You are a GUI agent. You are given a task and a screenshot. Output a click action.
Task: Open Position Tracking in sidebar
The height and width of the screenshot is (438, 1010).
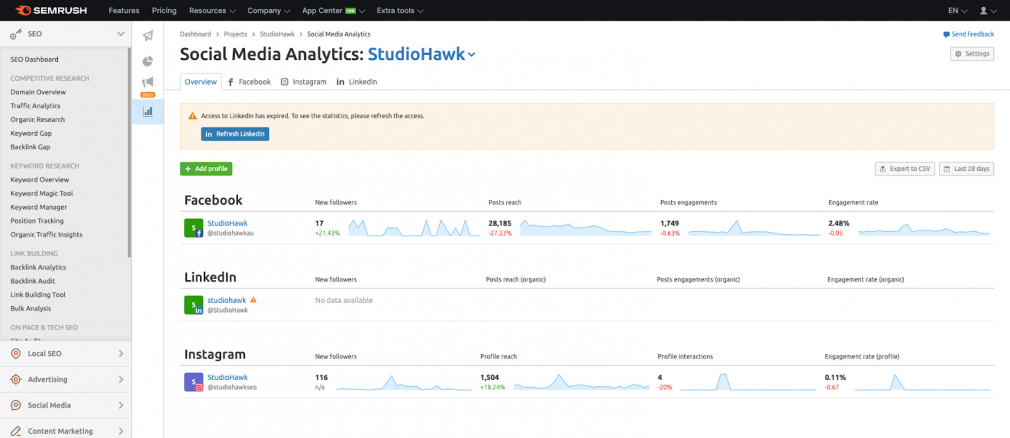(37, 221)
